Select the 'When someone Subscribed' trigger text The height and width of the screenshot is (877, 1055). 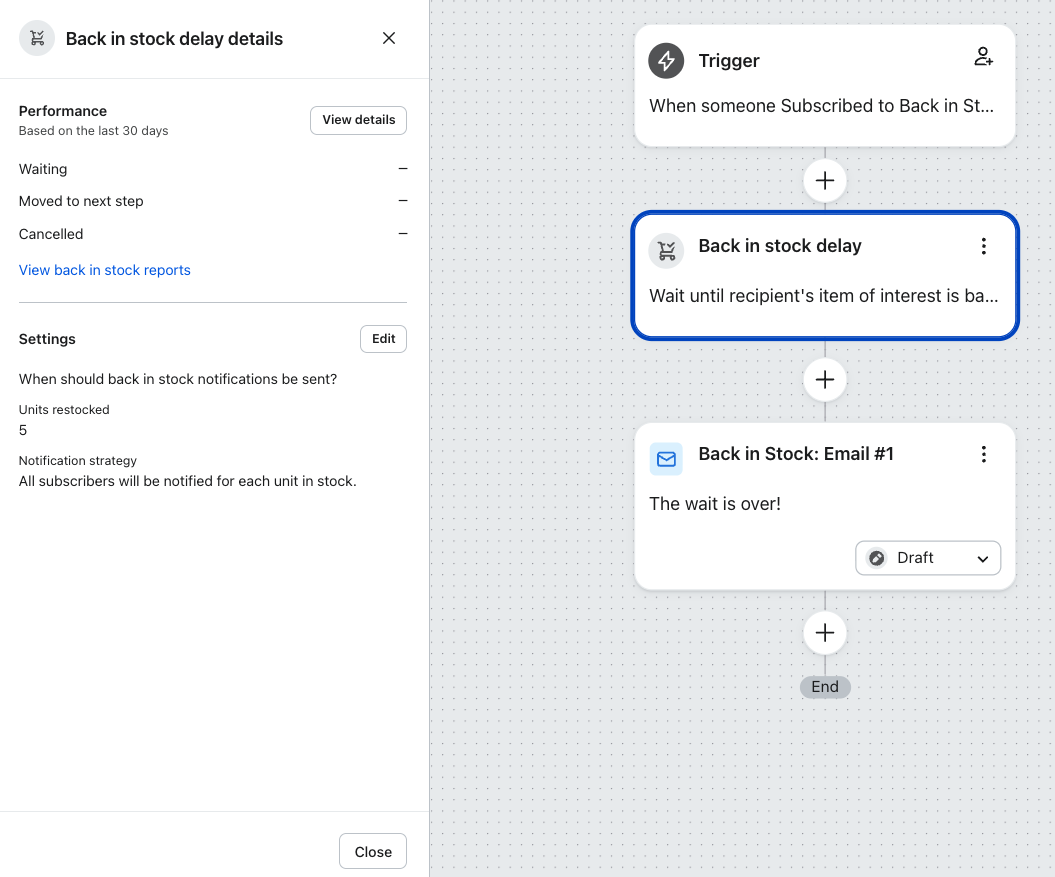[821, 106]
